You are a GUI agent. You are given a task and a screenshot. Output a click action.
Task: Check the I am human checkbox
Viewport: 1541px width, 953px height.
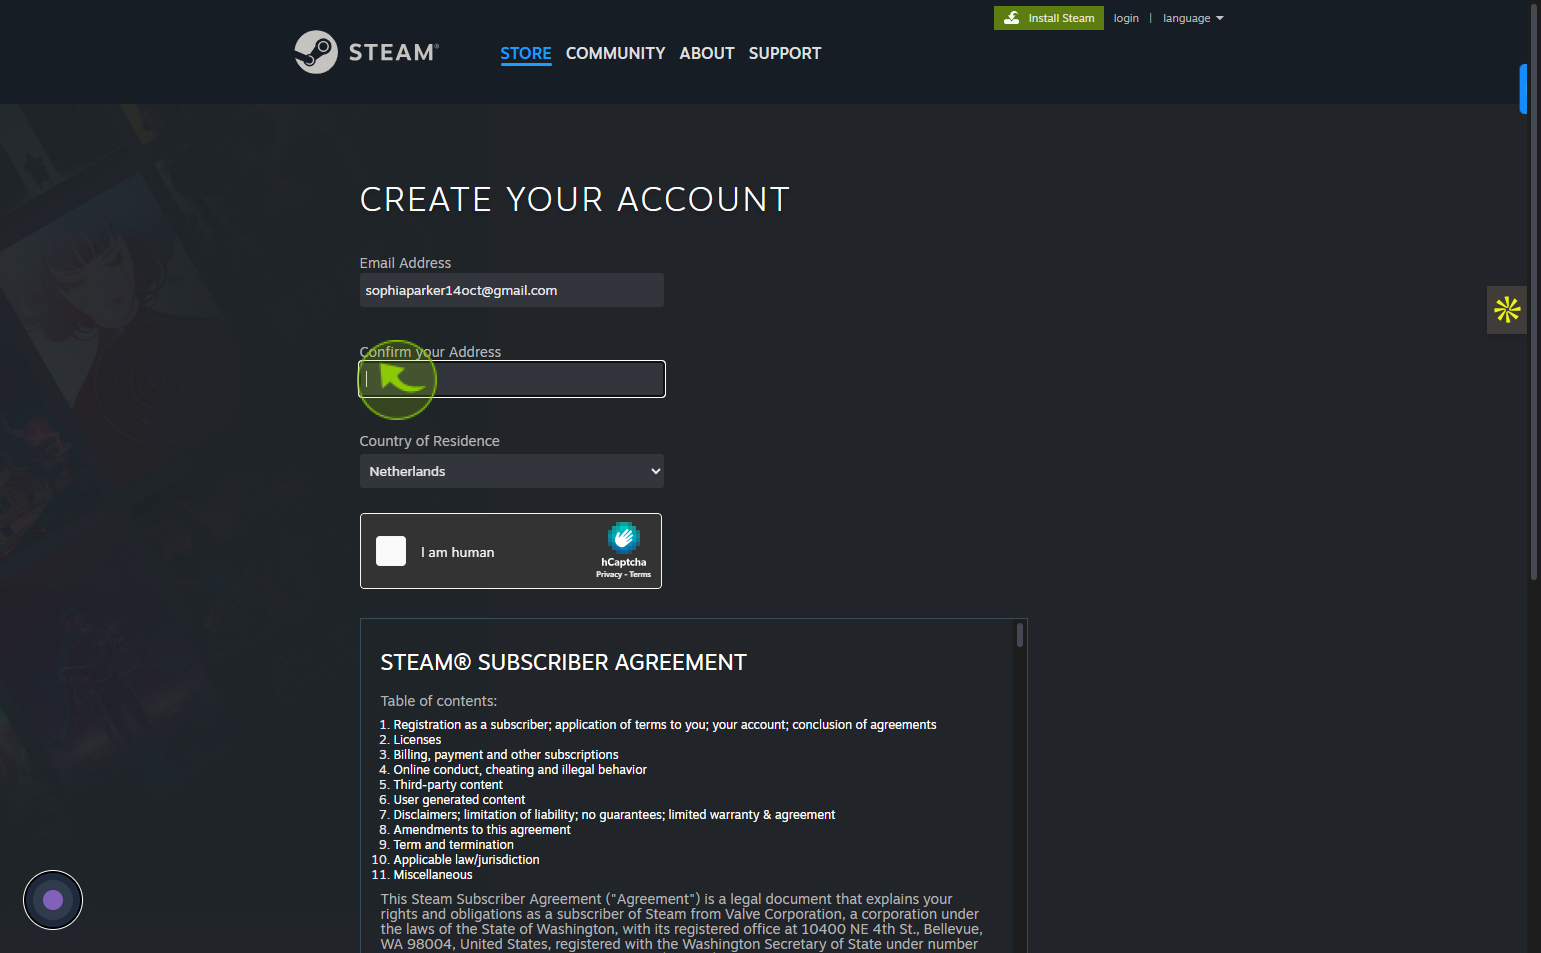pos(391,551)
